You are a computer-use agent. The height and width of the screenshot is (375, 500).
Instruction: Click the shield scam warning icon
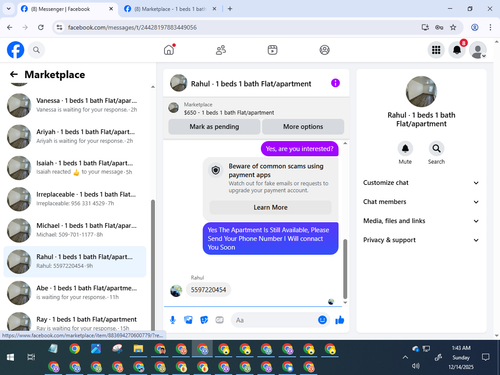[x=216, y=170]
